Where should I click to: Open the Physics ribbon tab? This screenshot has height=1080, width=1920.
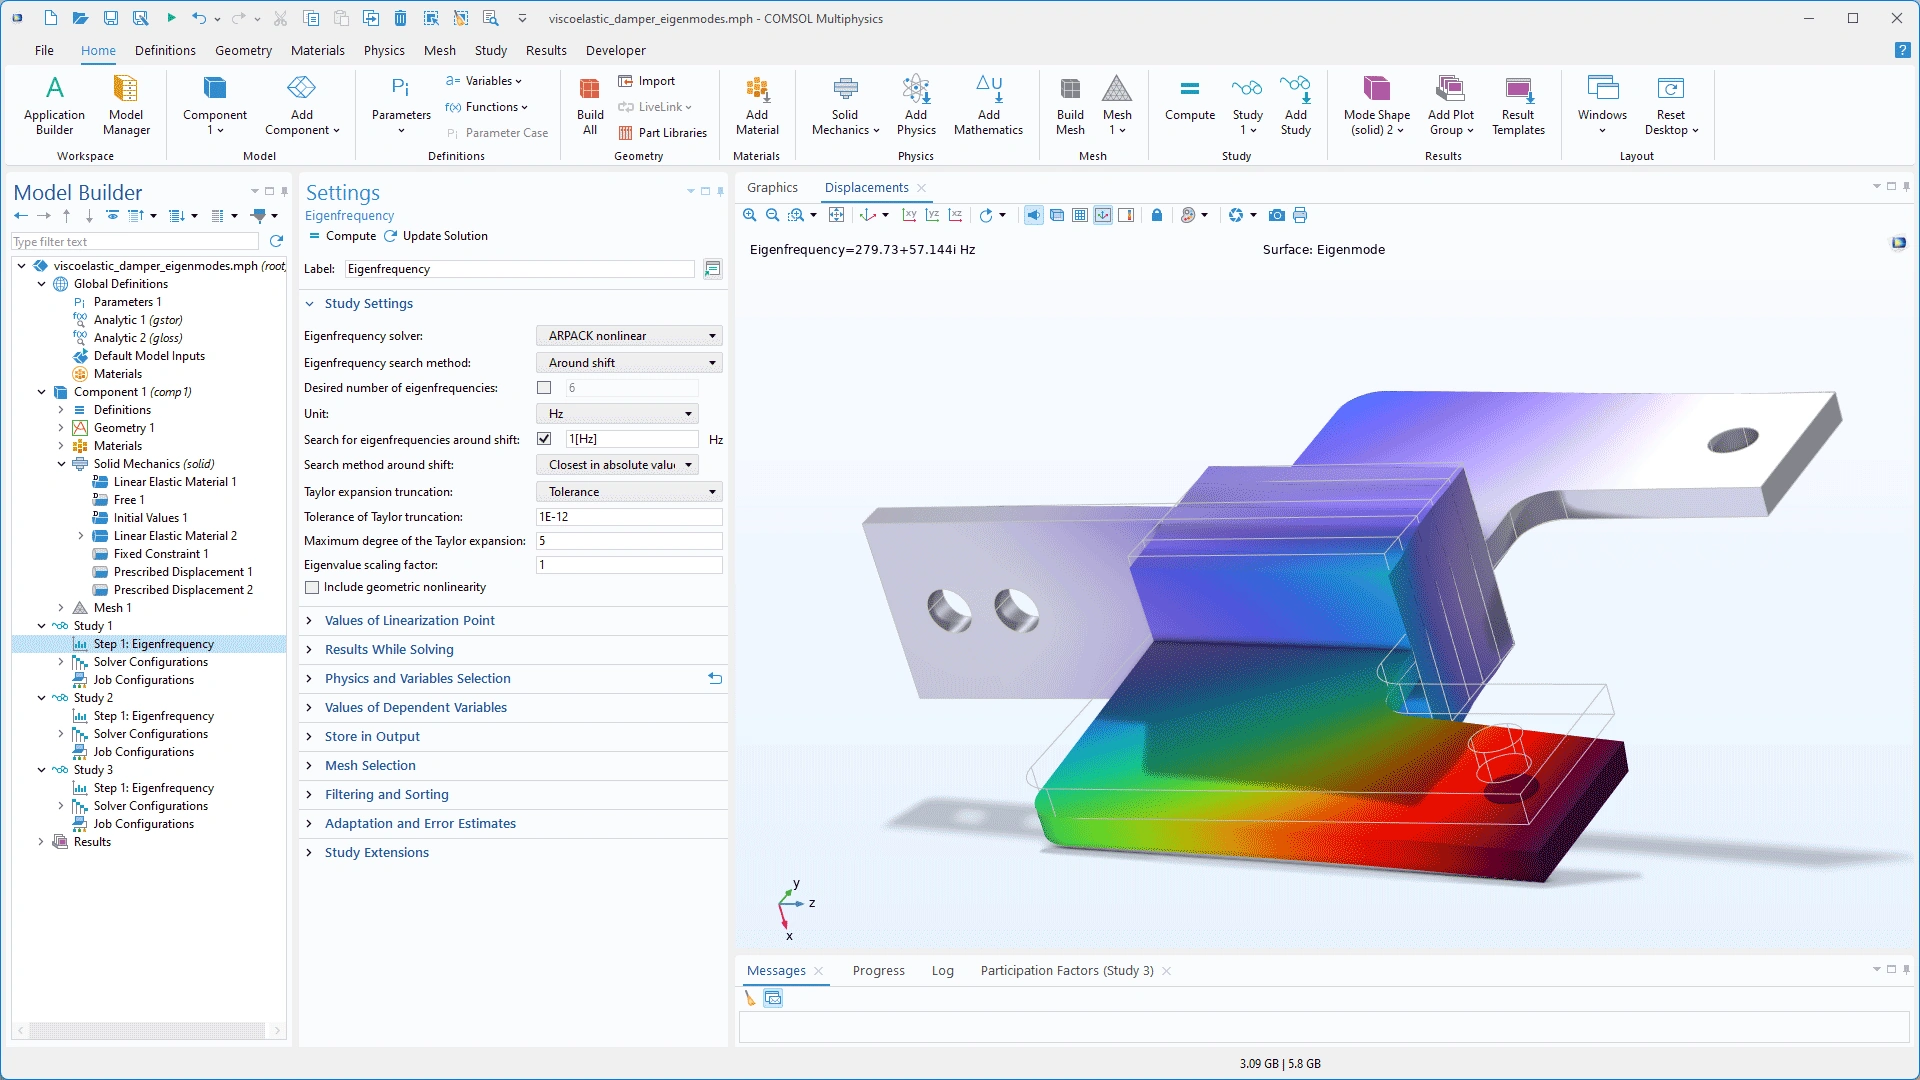pos(384,50)
